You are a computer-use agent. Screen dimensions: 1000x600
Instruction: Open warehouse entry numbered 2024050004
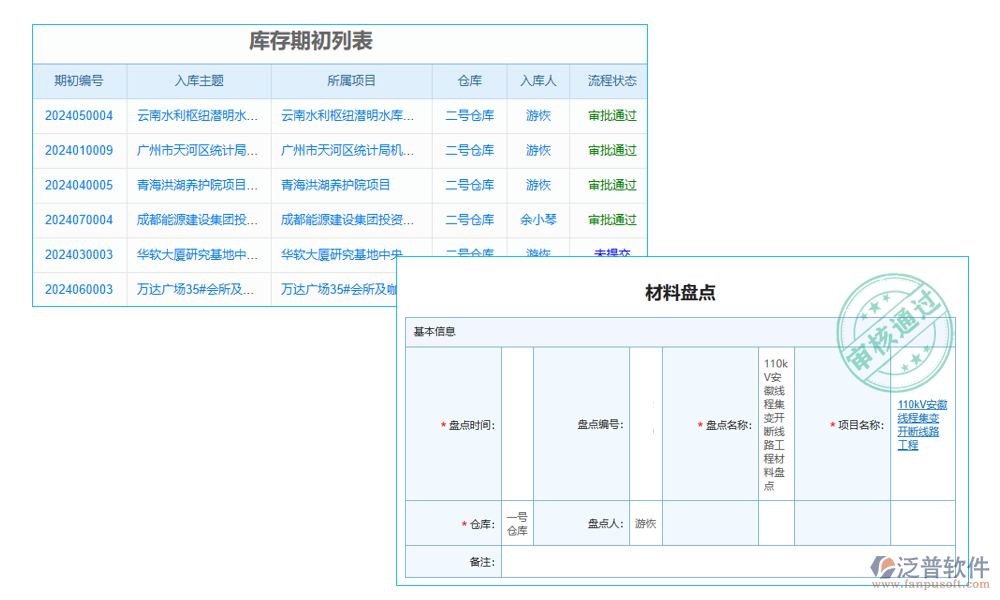coord(79,116)
